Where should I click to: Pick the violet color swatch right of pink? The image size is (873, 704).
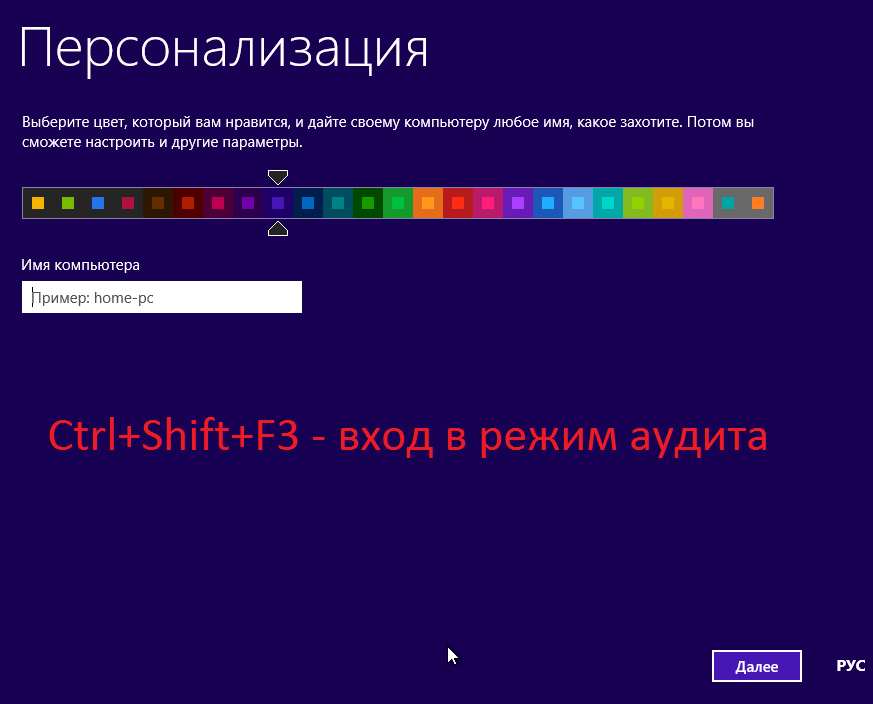click(x=516, y=202)
